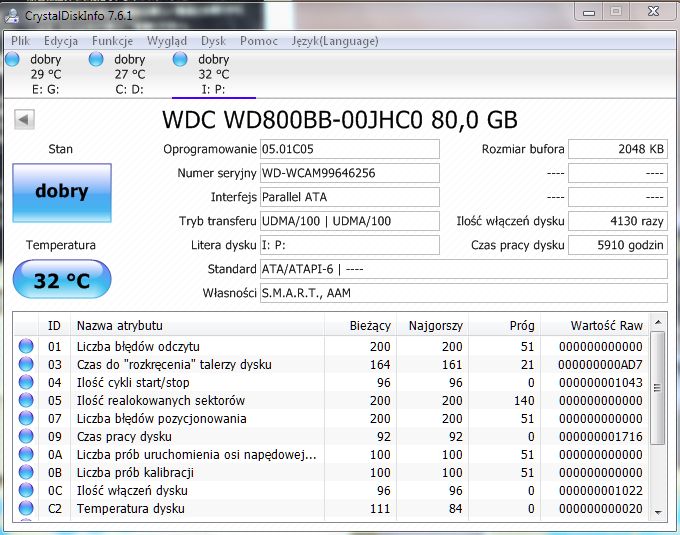680x535 pixels.
Task: Sort by the Bieżący column header
Action: click(x=360, y=325)
